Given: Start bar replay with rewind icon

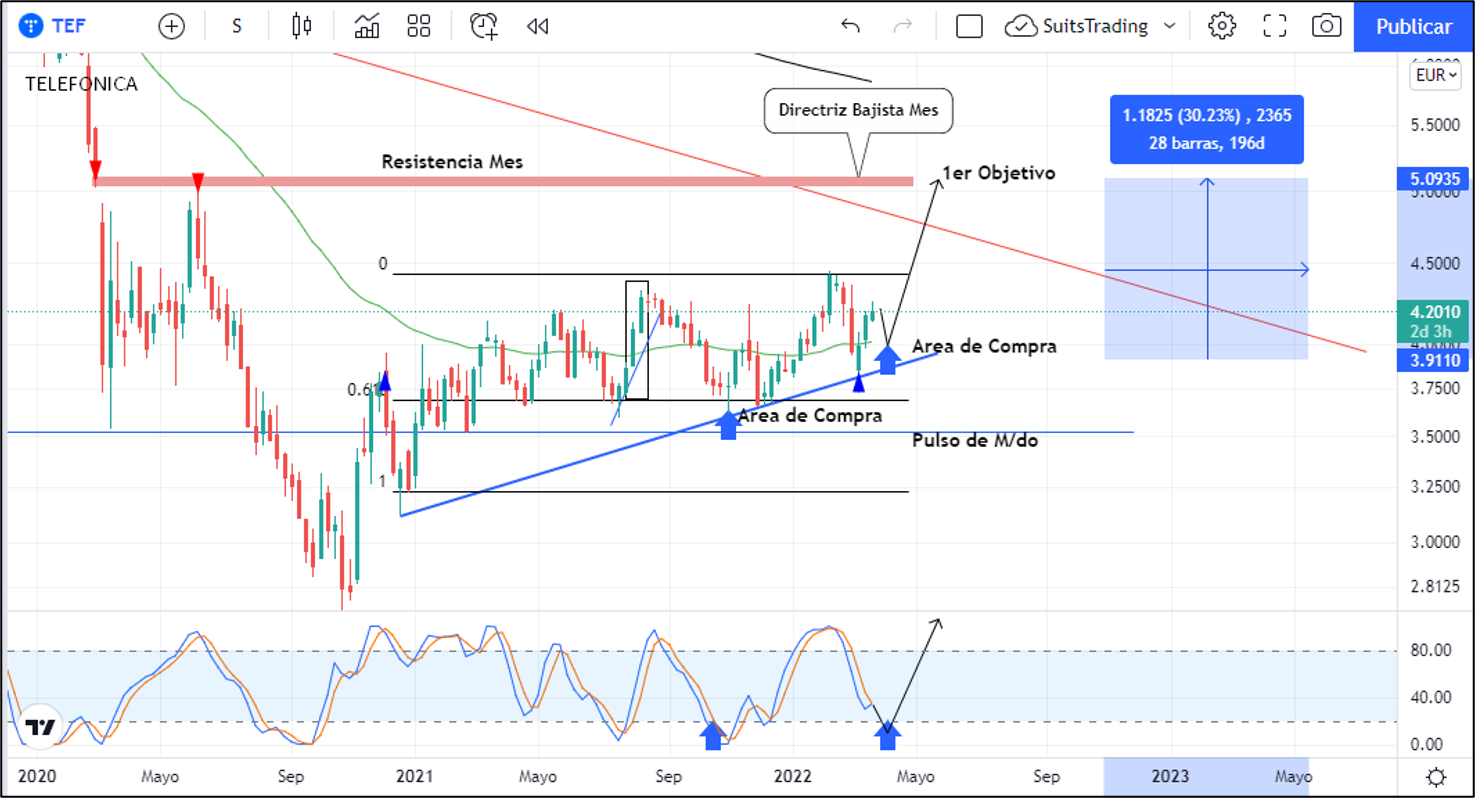Looking at the screenshot, I should click(x=537, y=26).
